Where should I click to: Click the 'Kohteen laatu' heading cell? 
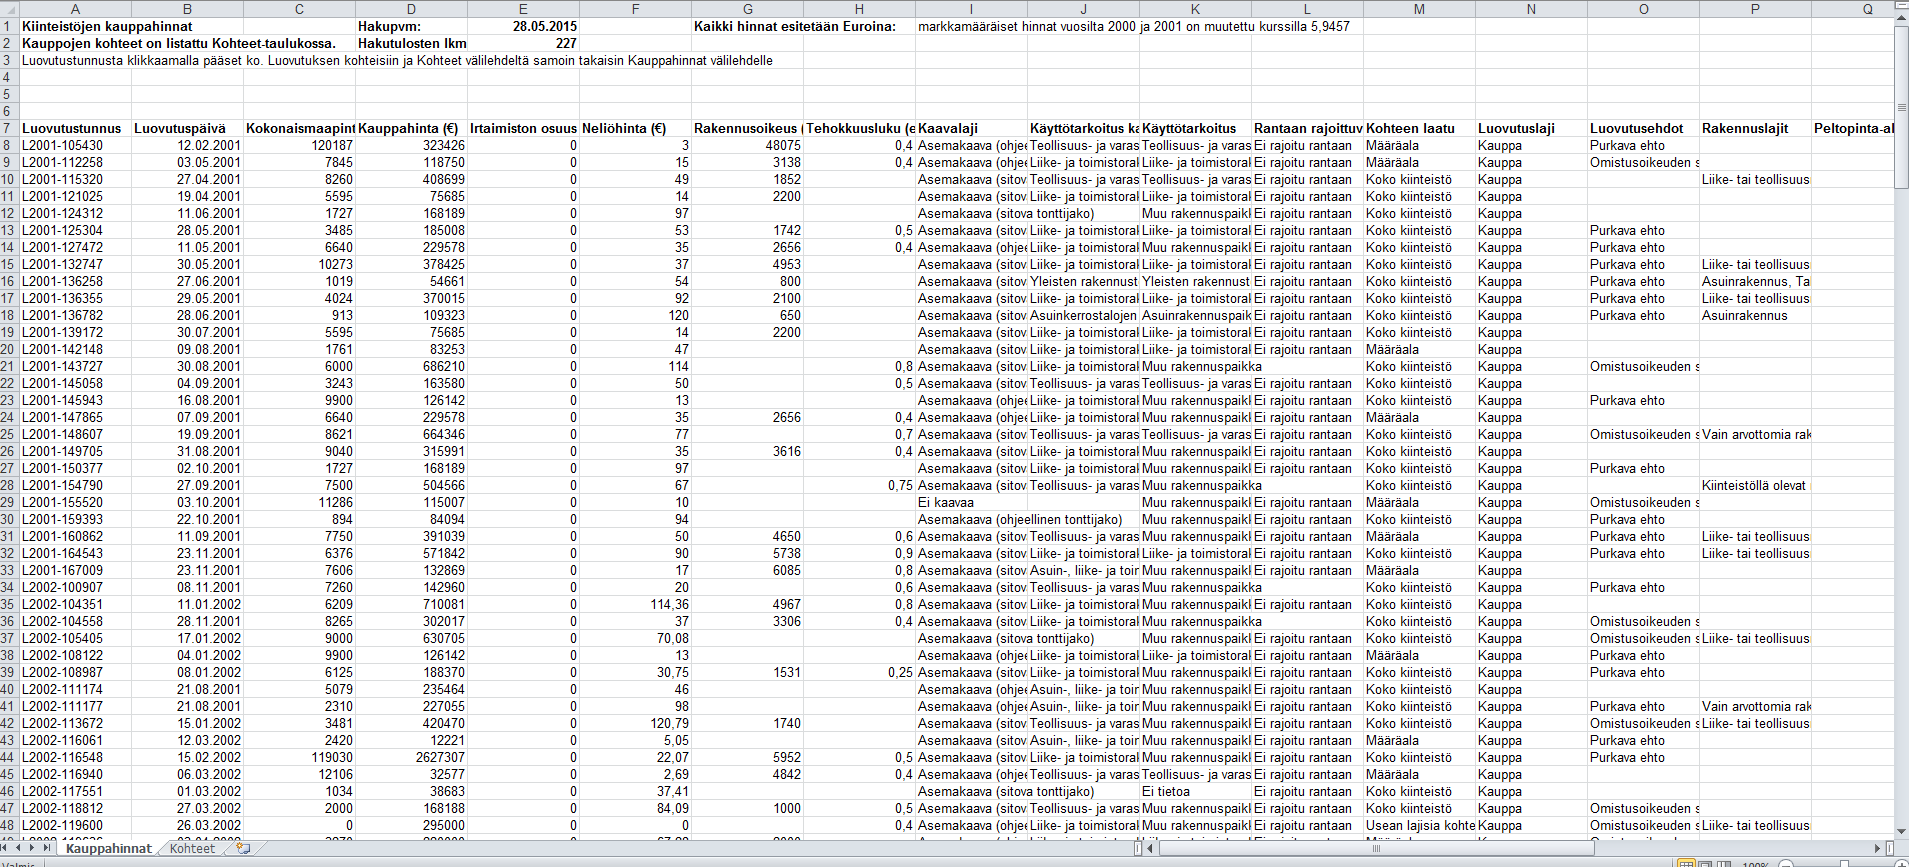point(1419,128)
